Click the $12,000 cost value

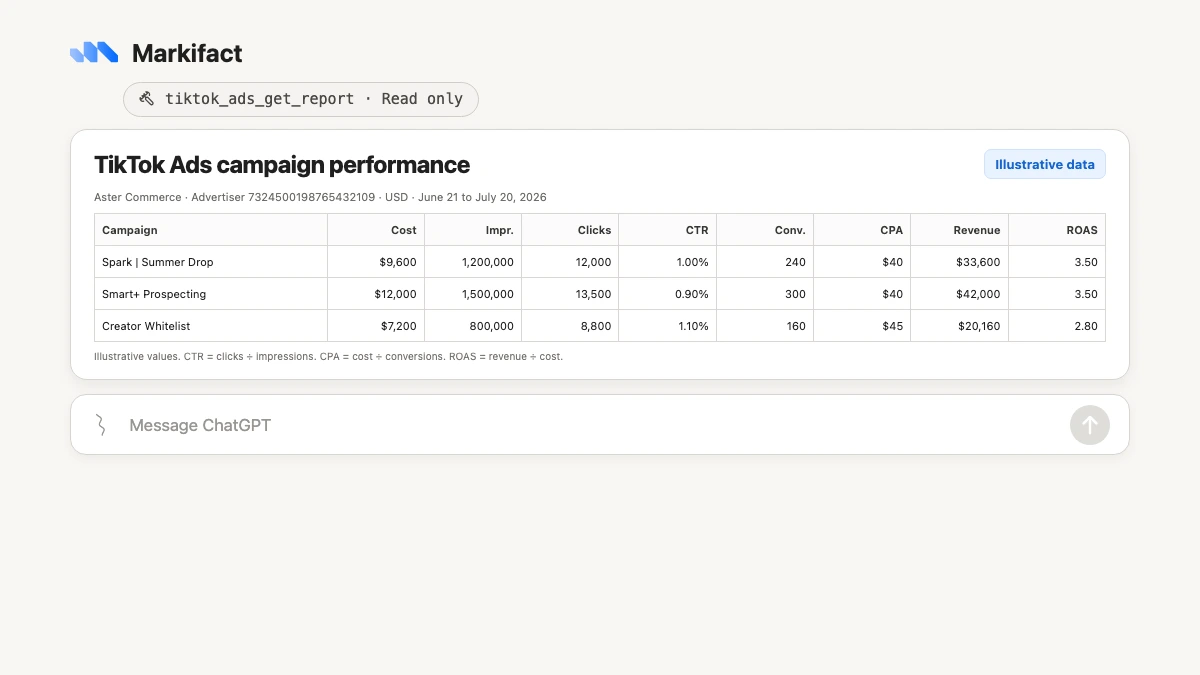coord(395,294)
